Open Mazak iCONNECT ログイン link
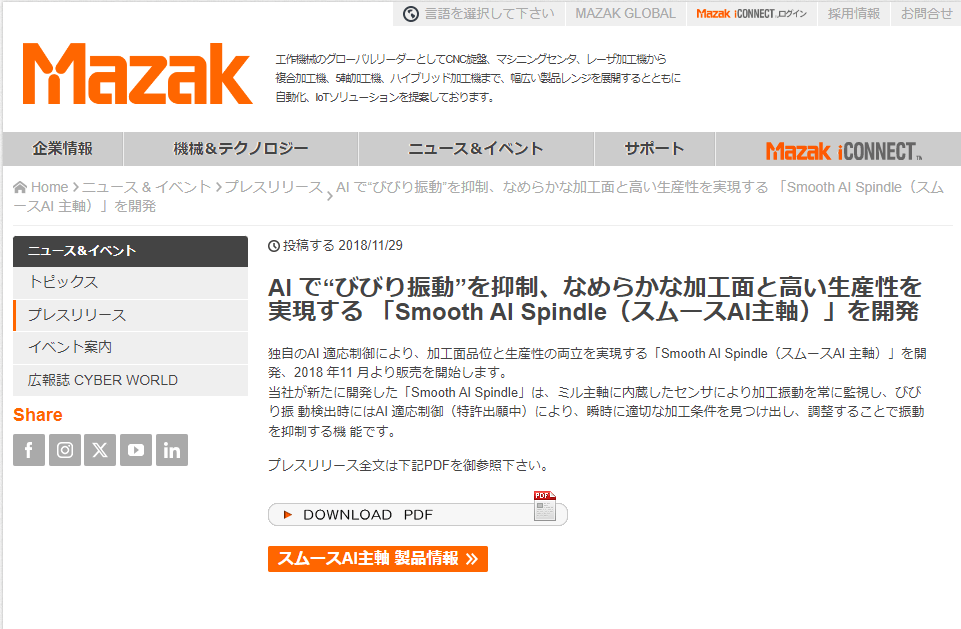Viewport: 961px width, 629px height. (751, 13)
